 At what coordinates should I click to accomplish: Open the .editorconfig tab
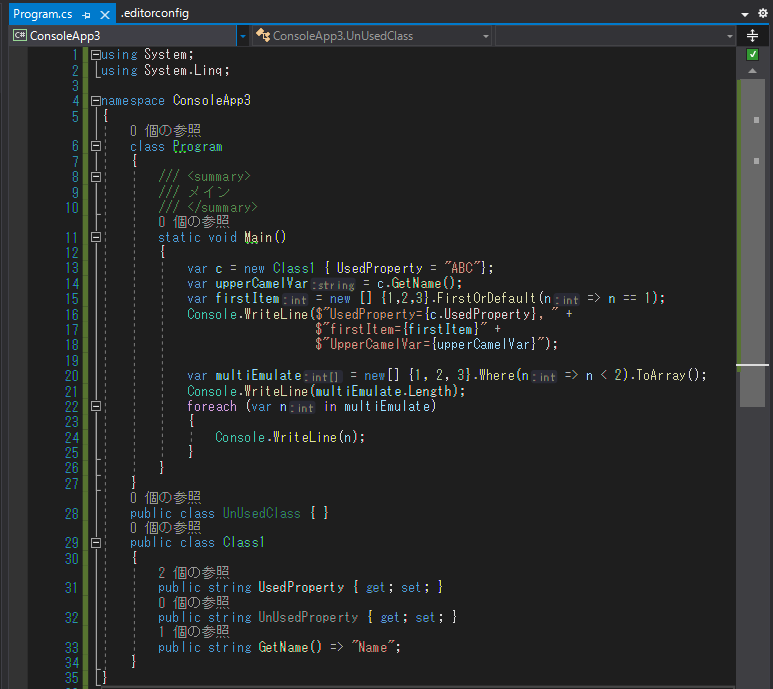point(155,13)
